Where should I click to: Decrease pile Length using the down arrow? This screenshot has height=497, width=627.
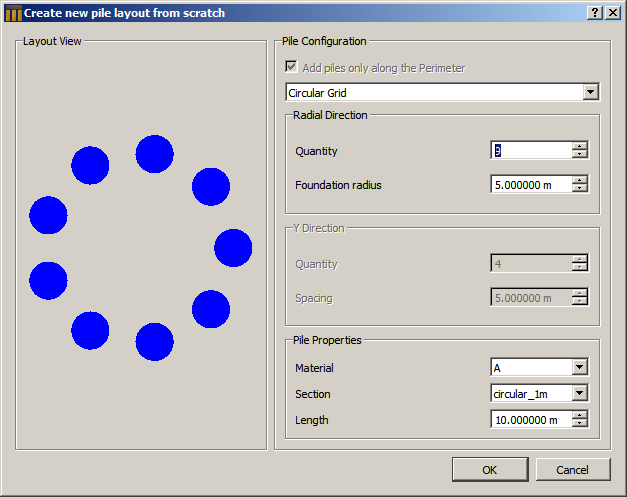pyautogui.click(x=580, y=424)
